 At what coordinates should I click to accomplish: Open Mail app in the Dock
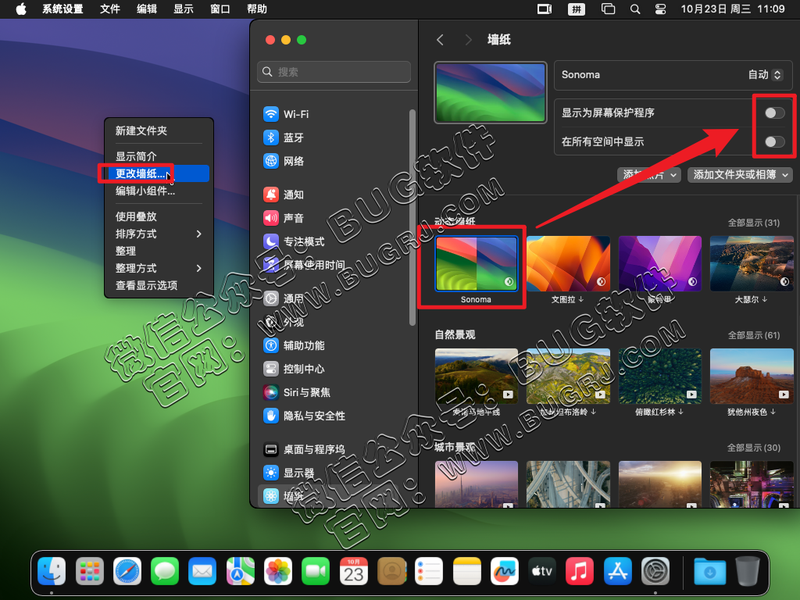click(x=203, y=571)
